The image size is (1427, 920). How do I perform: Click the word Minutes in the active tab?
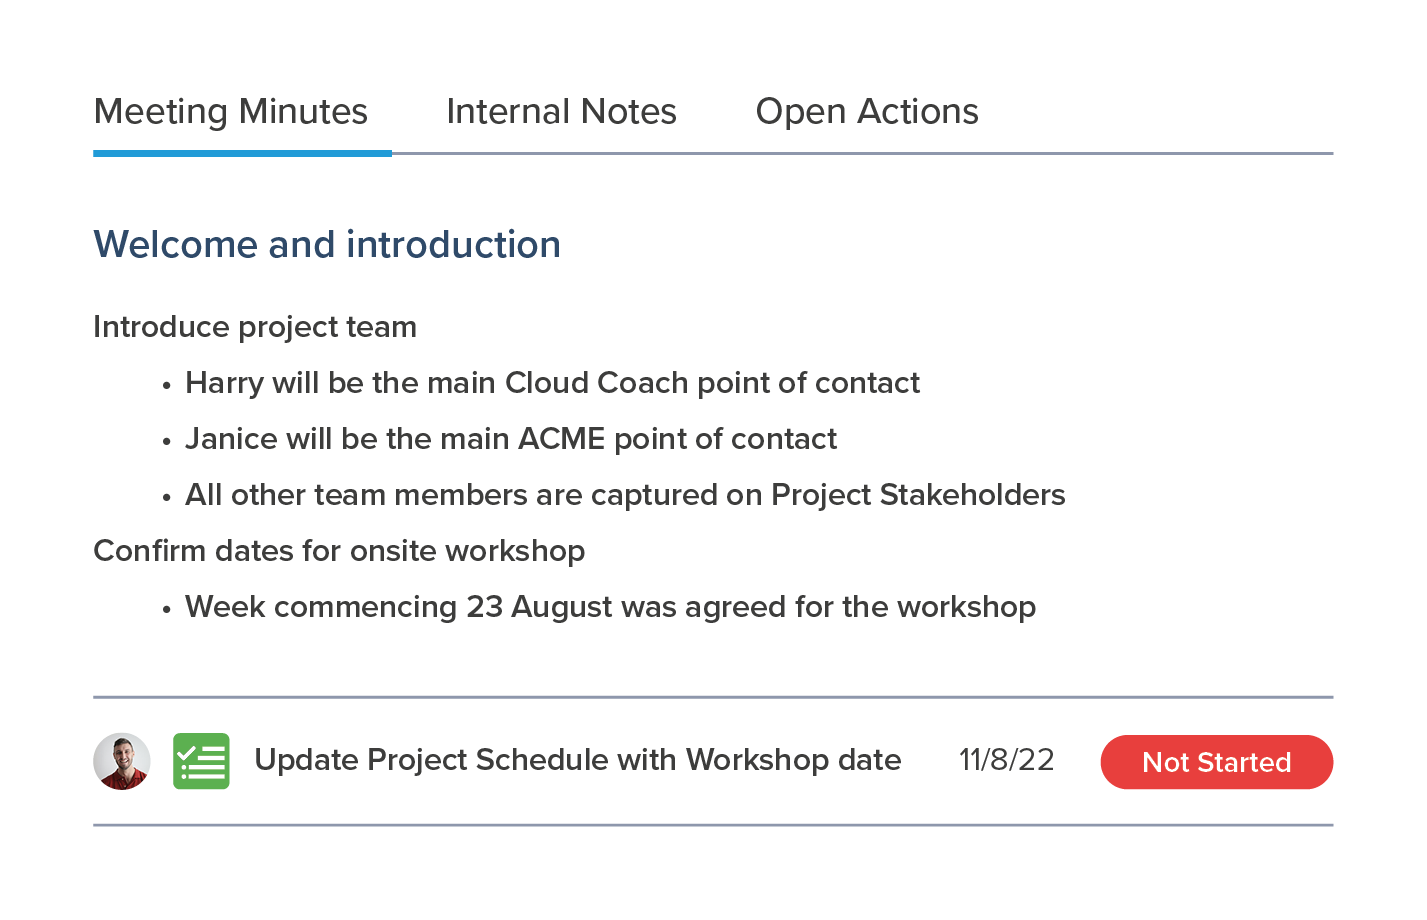303,112
